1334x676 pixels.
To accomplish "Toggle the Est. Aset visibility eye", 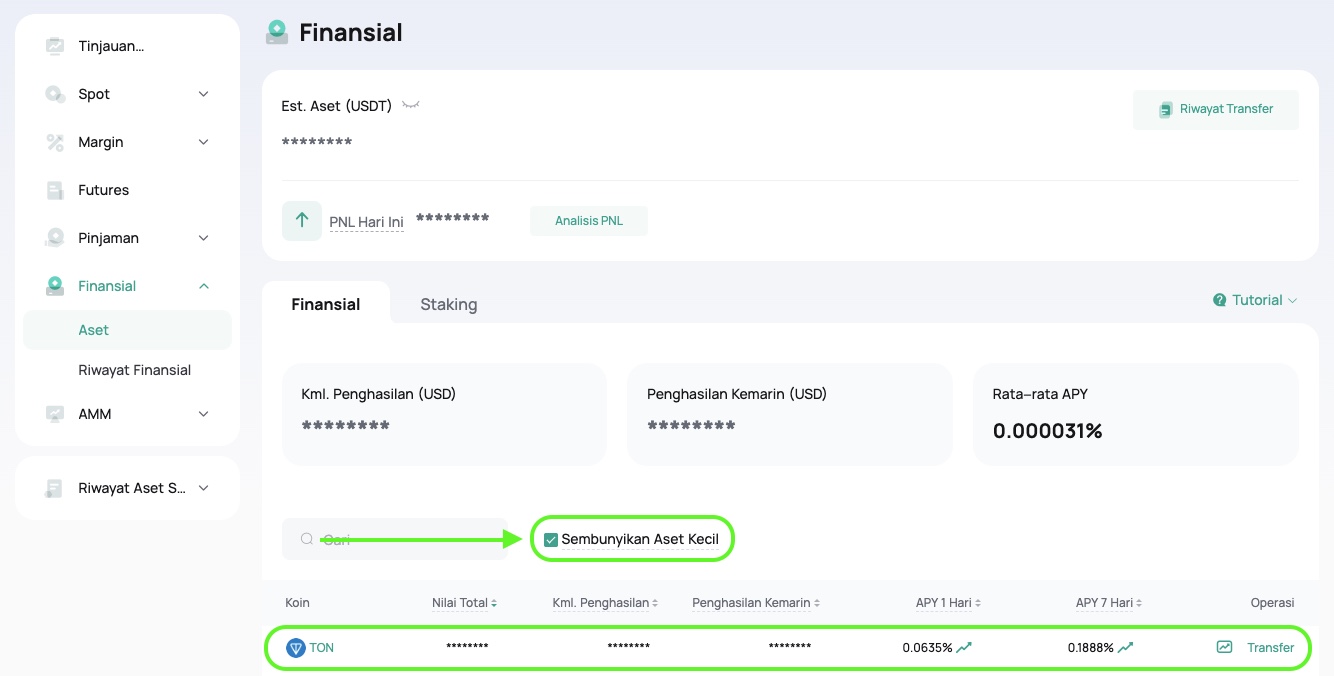I will click(x=410, y=105).
